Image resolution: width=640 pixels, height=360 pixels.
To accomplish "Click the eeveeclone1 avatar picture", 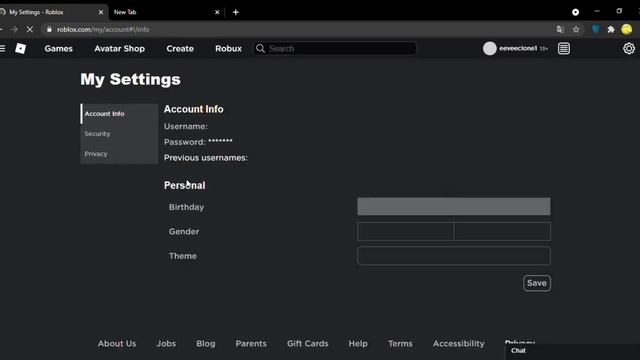I will (489, 49).
